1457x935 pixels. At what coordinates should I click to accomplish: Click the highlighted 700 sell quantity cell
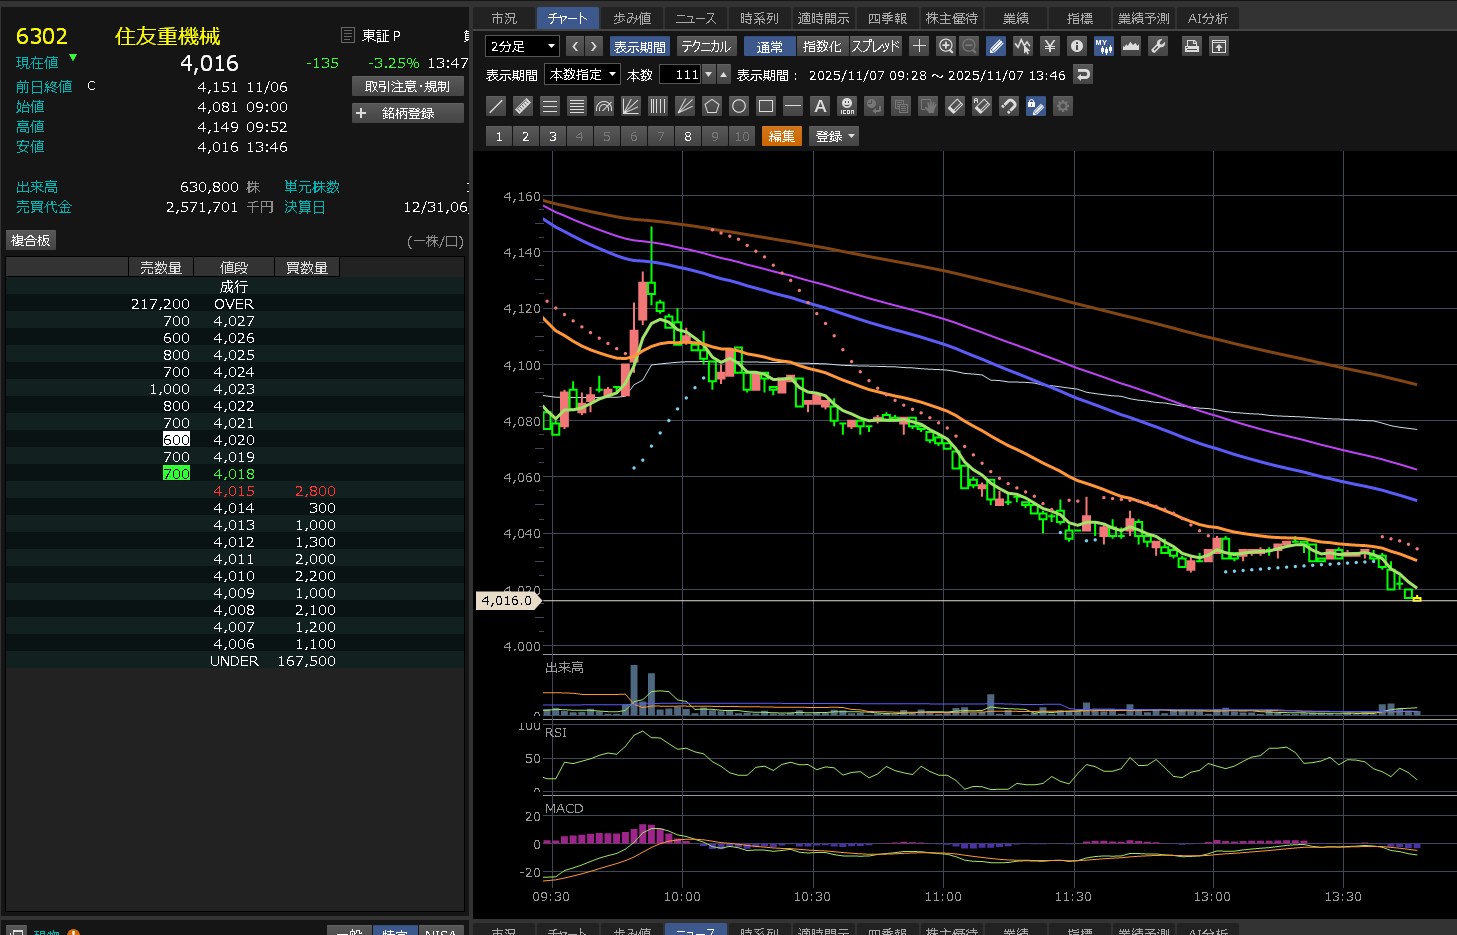pos(176,474)
